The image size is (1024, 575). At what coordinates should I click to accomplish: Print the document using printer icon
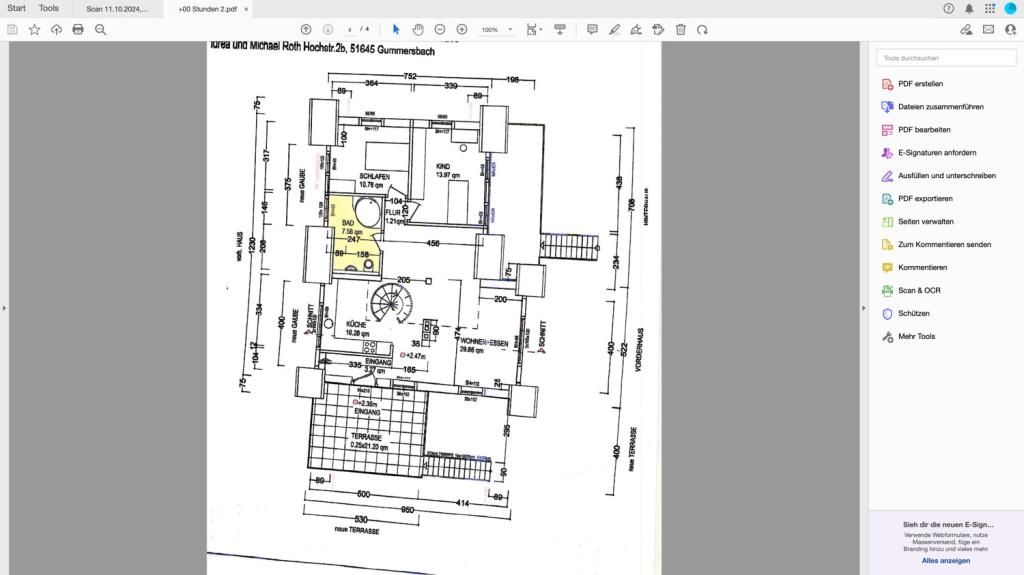78,29
